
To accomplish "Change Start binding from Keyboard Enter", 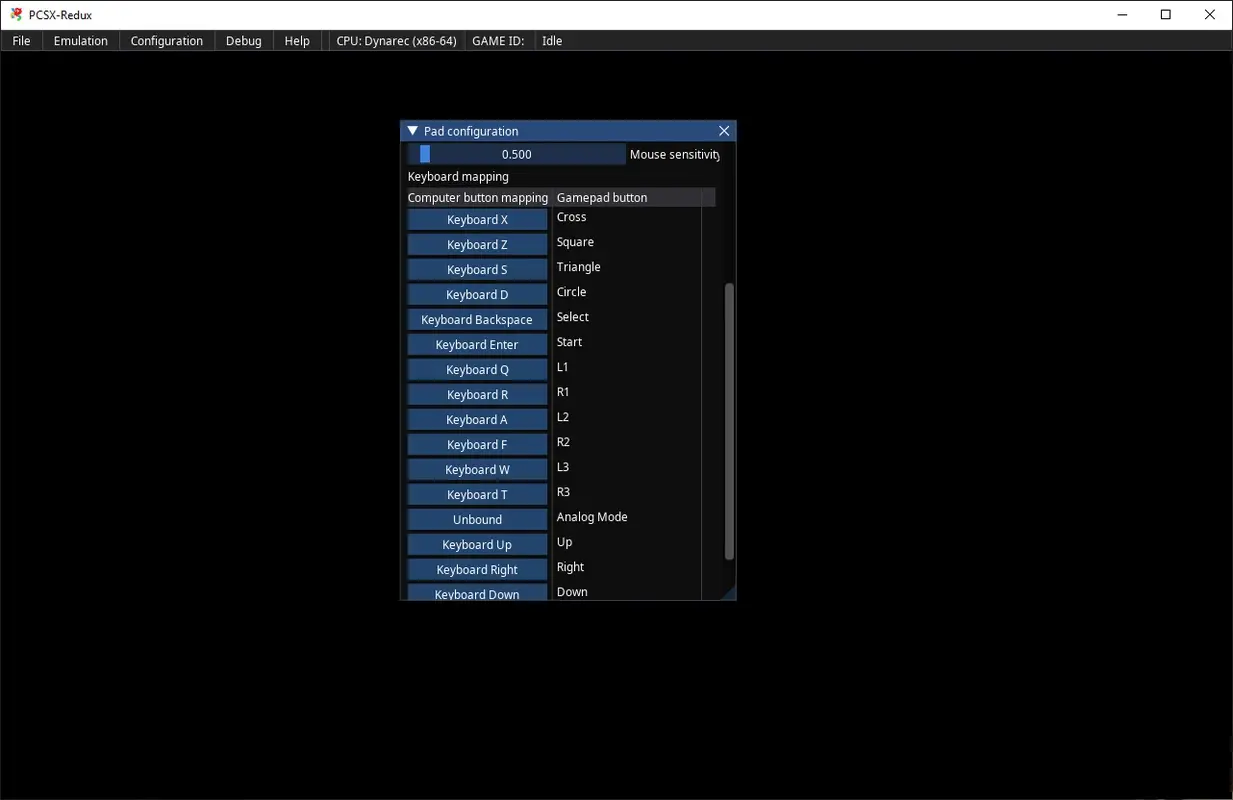I will tap(477, 344).
